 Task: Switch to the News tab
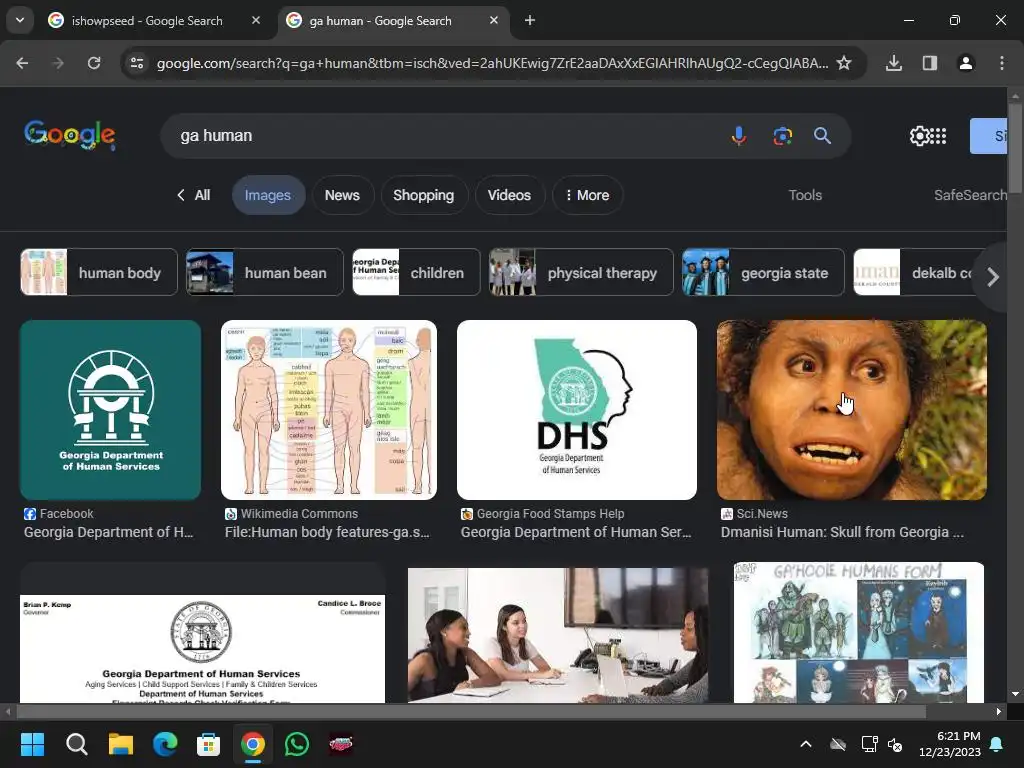click(342, 195)
